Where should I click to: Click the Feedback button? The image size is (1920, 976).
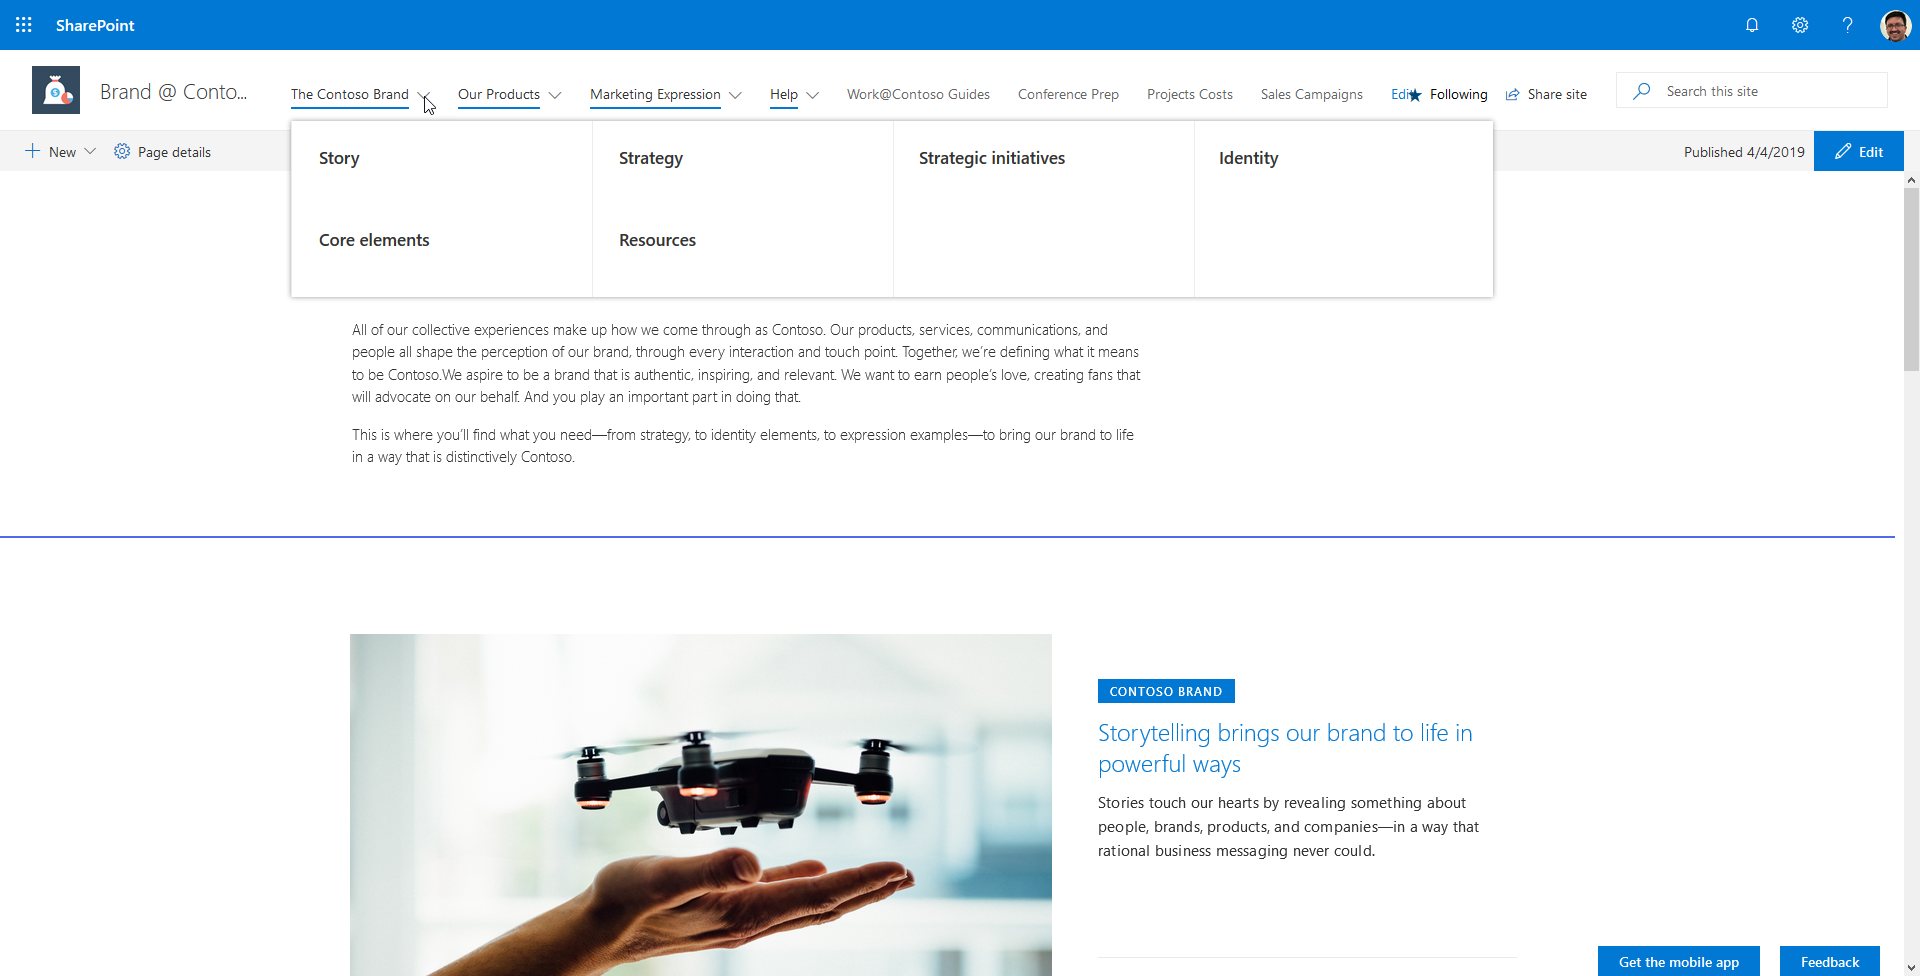[x=1830, y=961]
